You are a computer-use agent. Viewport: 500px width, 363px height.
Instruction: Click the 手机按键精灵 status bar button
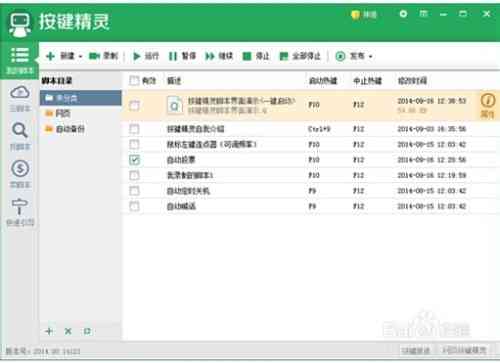click(464, 350)
